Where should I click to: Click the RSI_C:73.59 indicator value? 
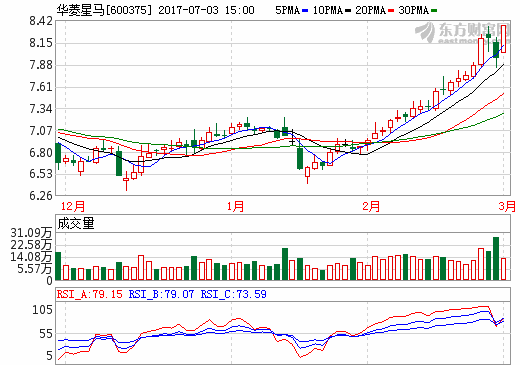pyautogui.click(x=233, y=294)
